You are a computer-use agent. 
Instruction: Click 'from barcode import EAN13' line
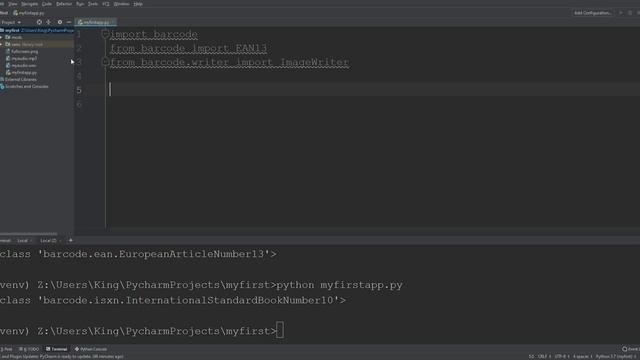pos(189,48)
